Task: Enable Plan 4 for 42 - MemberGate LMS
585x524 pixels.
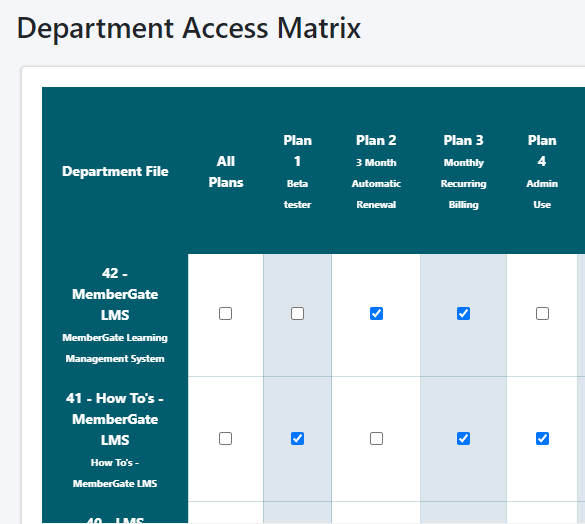Action: tap(542, 314)
